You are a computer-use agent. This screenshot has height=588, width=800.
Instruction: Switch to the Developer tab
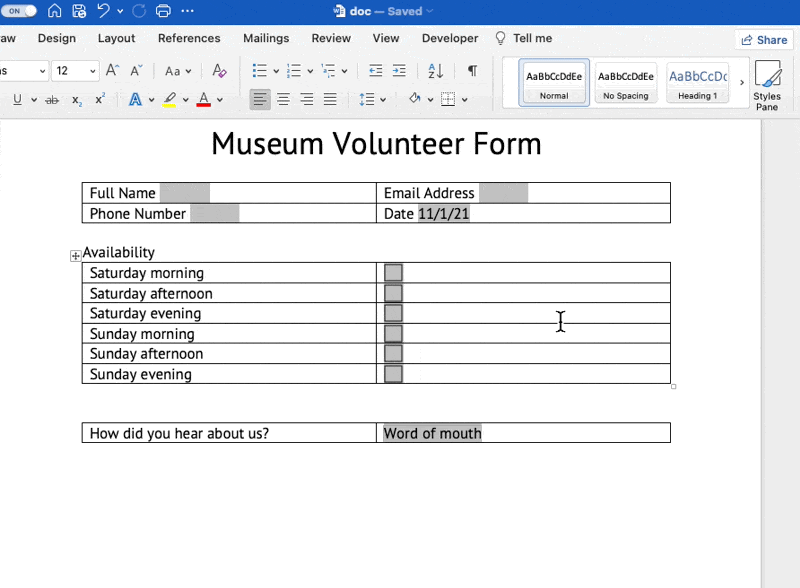pyautogui.click(x=450, y=38)
